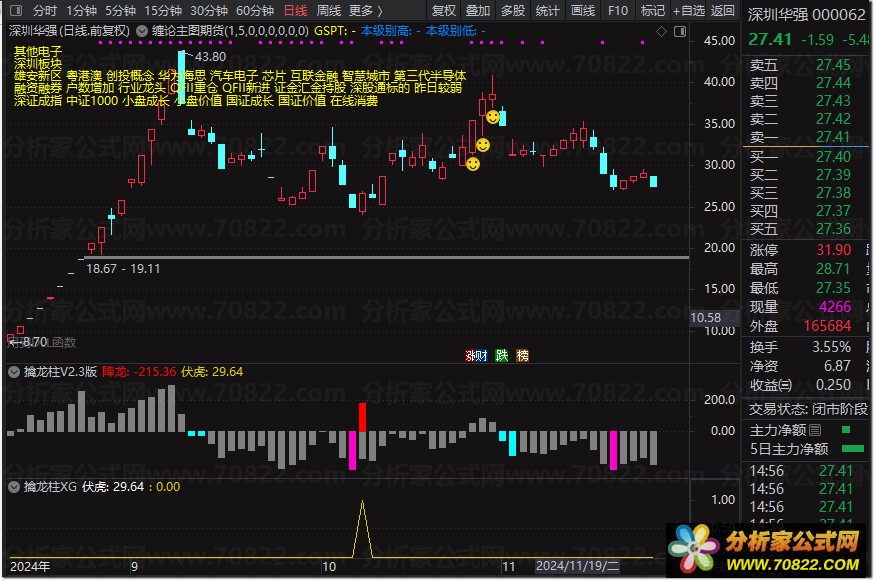This screenshot has width=876, height=581.
Task: Click the 第三代半导体 concept tag
Action: 430,76
